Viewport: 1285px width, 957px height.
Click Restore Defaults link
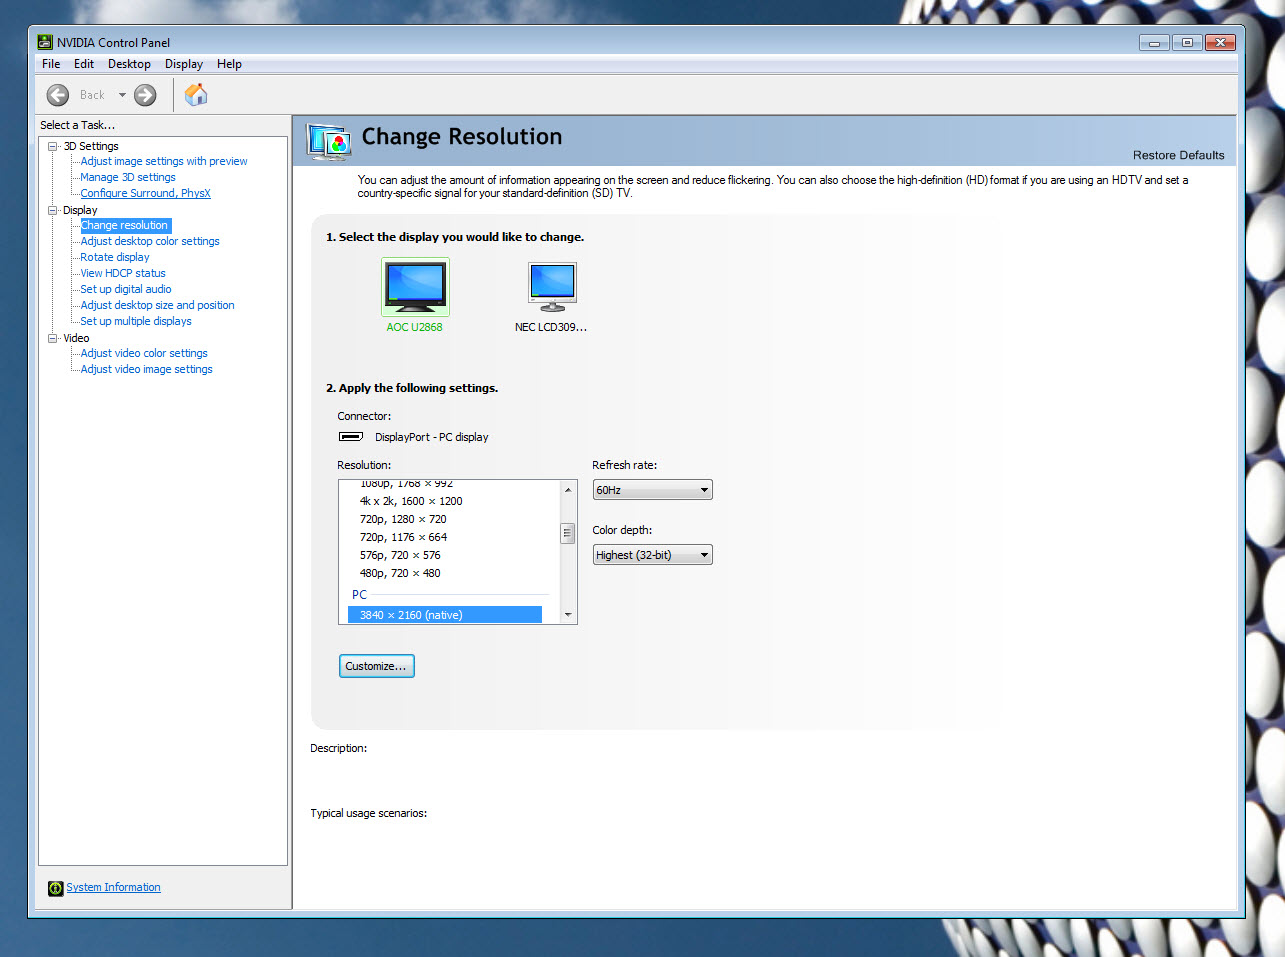[1178, 155]
